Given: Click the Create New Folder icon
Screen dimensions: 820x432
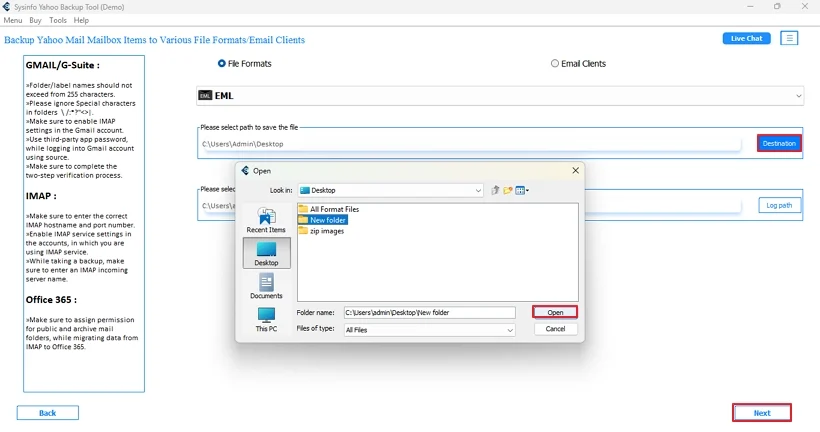Looking at the screenshot, I should [507, 190].
